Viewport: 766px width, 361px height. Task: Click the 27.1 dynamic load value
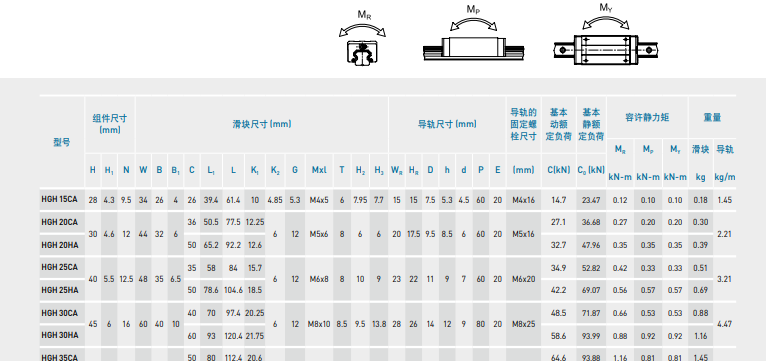pos(558,222)
